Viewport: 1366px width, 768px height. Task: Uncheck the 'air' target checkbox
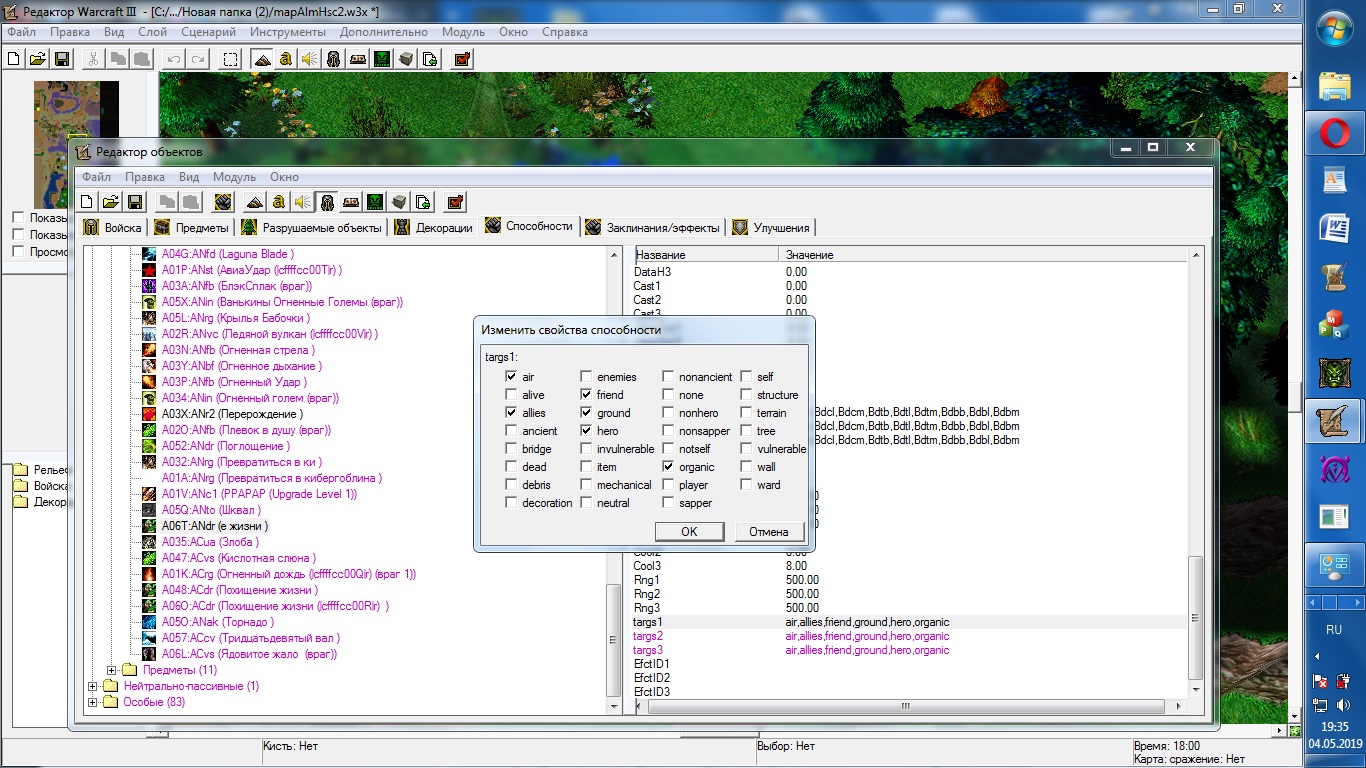512,377
